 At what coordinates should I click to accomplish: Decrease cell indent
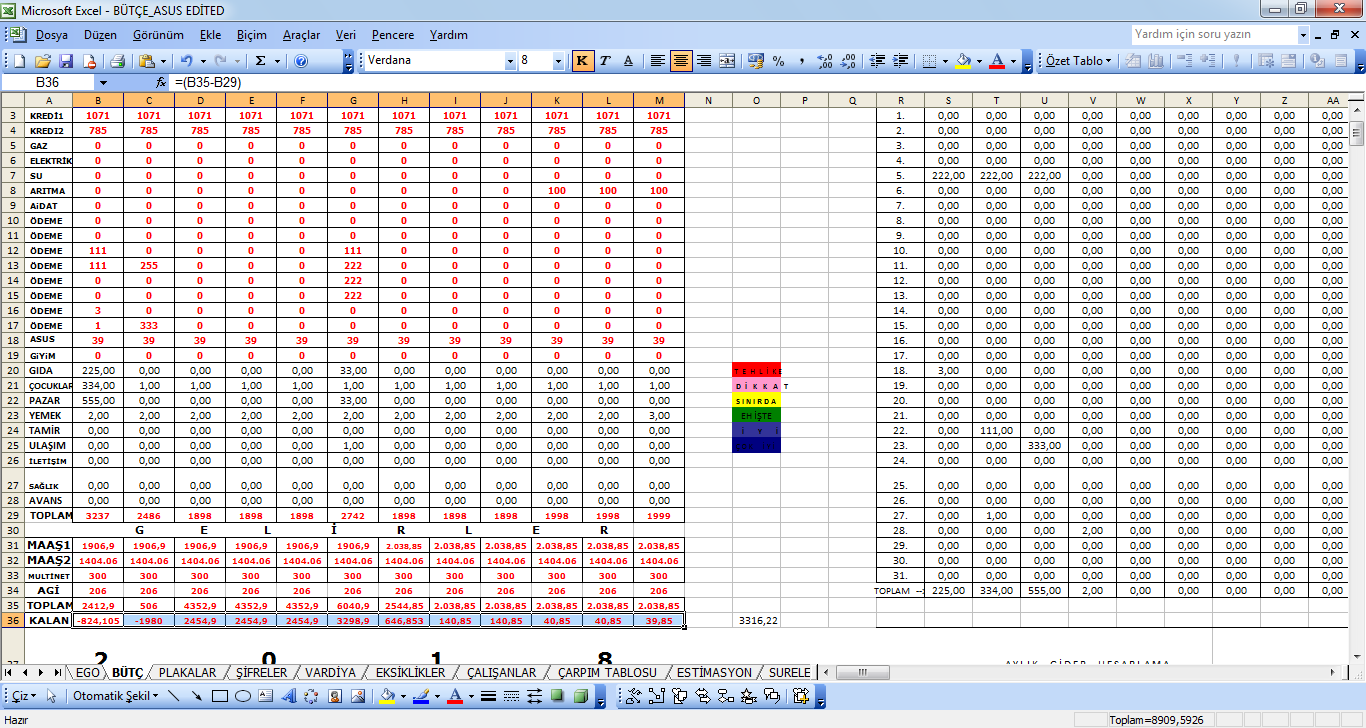(x=878, y=61)
